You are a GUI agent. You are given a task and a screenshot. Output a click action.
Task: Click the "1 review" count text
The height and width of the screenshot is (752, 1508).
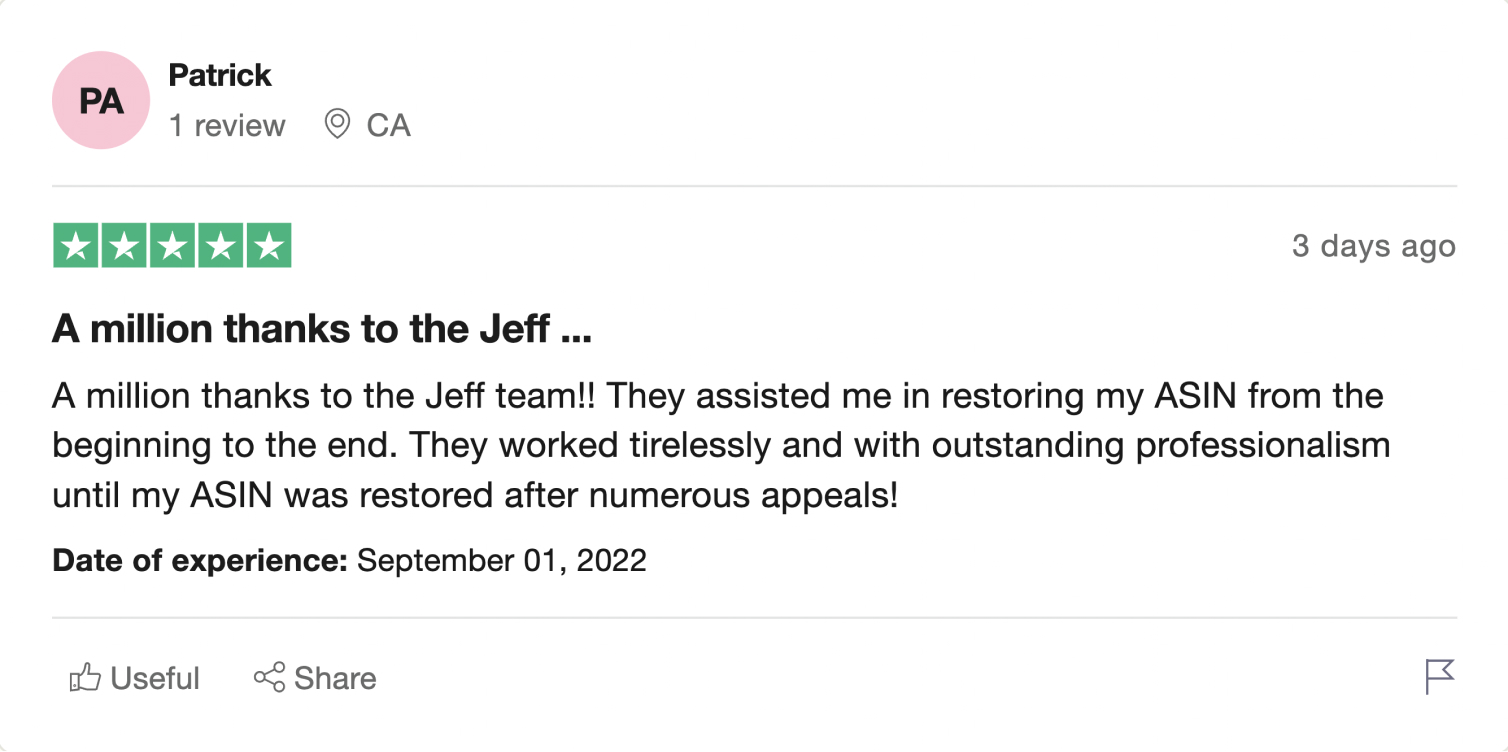pyautogui.click(x=227, y=126)
